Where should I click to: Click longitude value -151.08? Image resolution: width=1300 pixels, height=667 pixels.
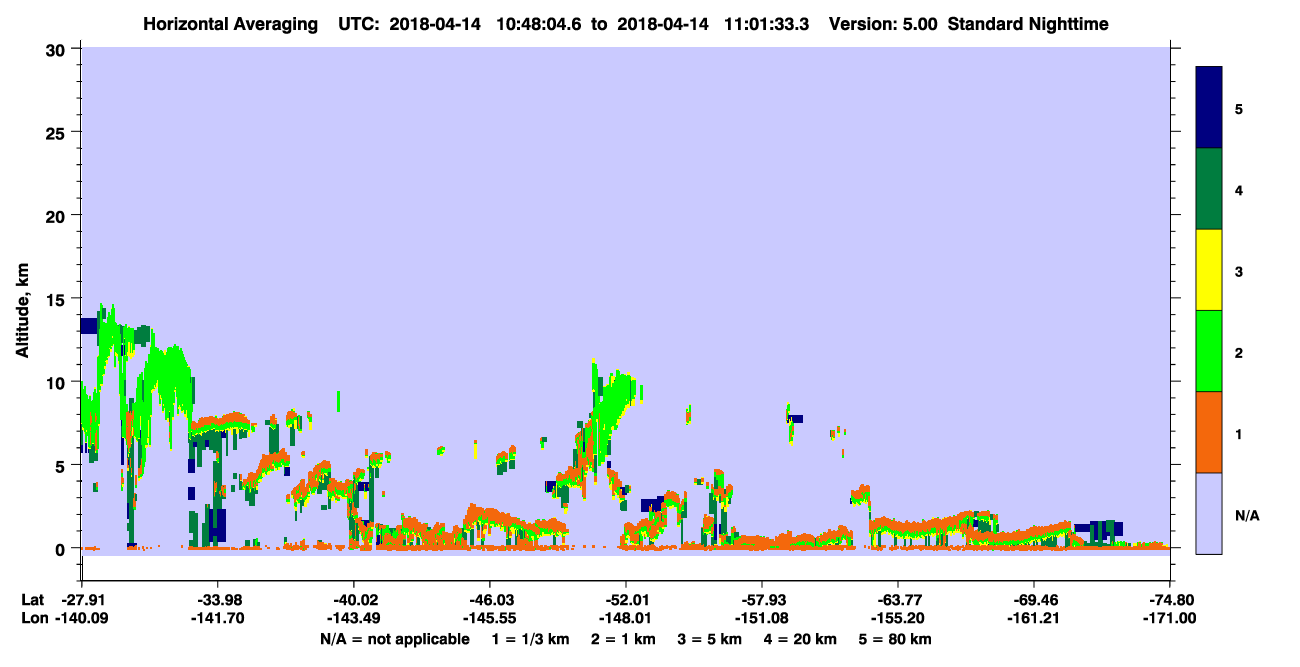pyautogui.click(x=762, y=619)
